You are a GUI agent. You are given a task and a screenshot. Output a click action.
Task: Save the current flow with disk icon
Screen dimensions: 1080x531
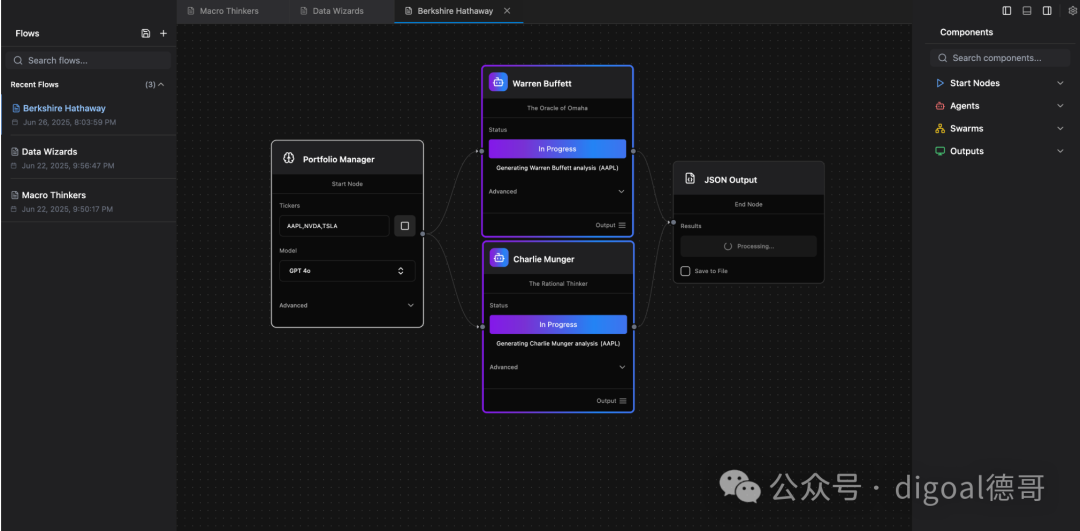[x=145, y=33]
